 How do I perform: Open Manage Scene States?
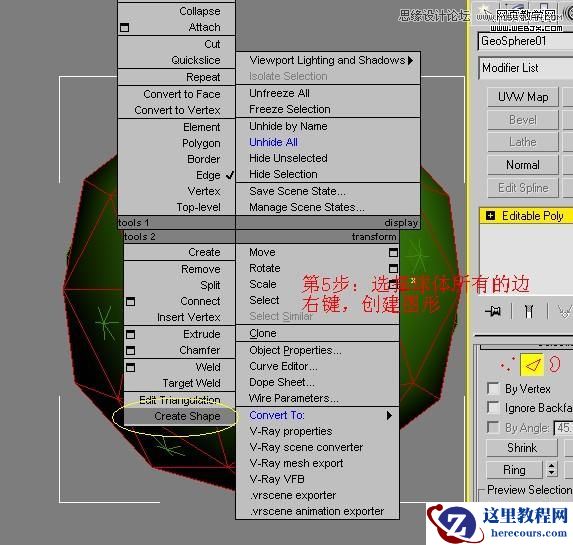tap(307, 207)
